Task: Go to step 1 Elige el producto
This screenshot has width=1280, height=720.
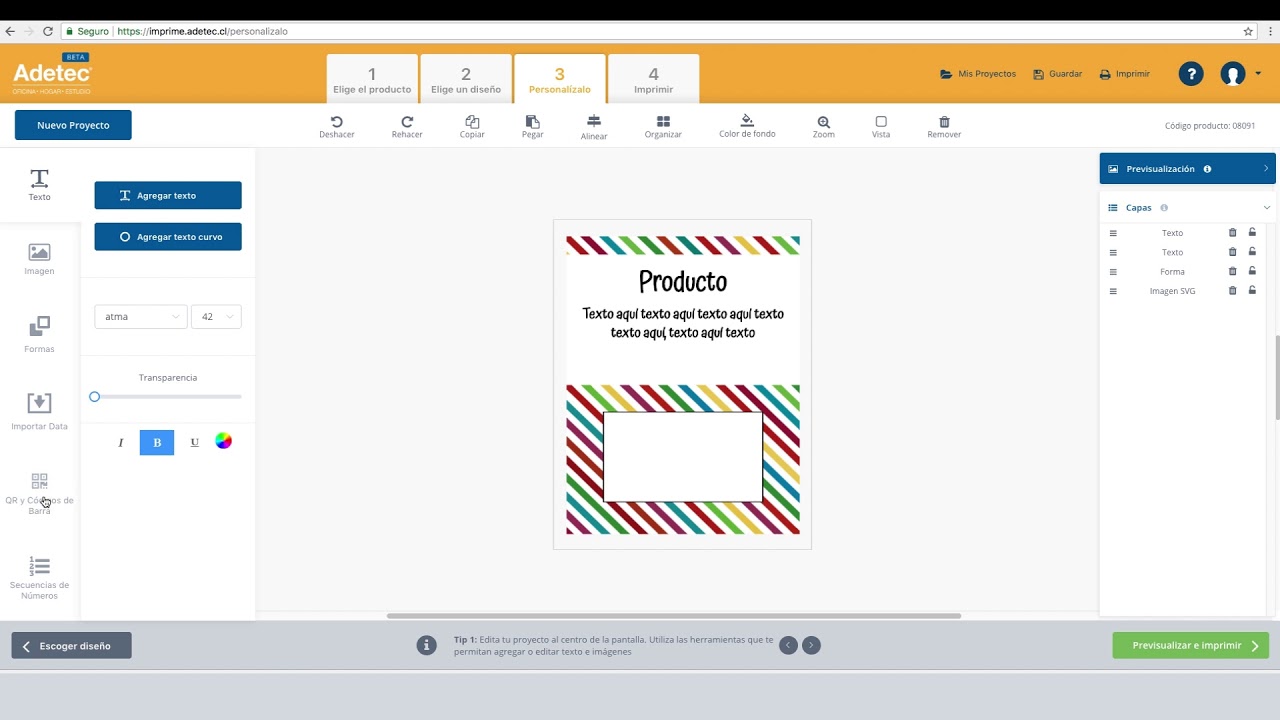Action: tap(372, 79)
